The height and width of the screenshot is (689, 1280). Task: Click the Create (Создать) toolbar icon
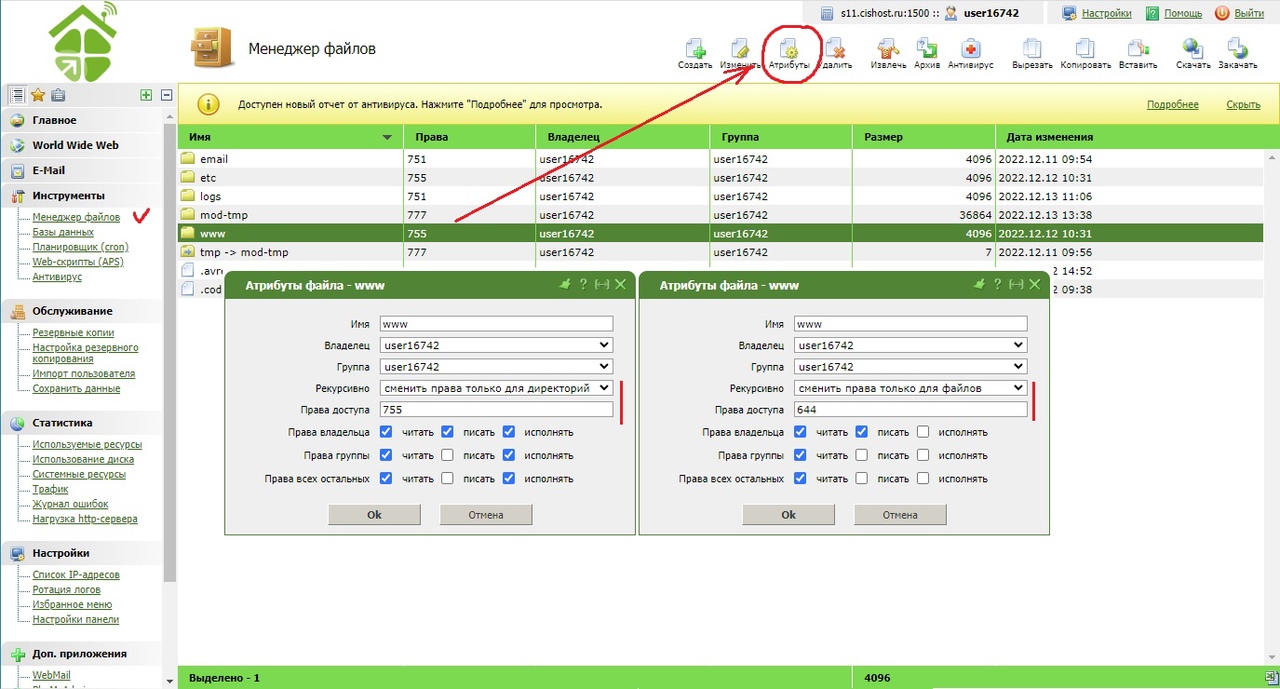694,51
